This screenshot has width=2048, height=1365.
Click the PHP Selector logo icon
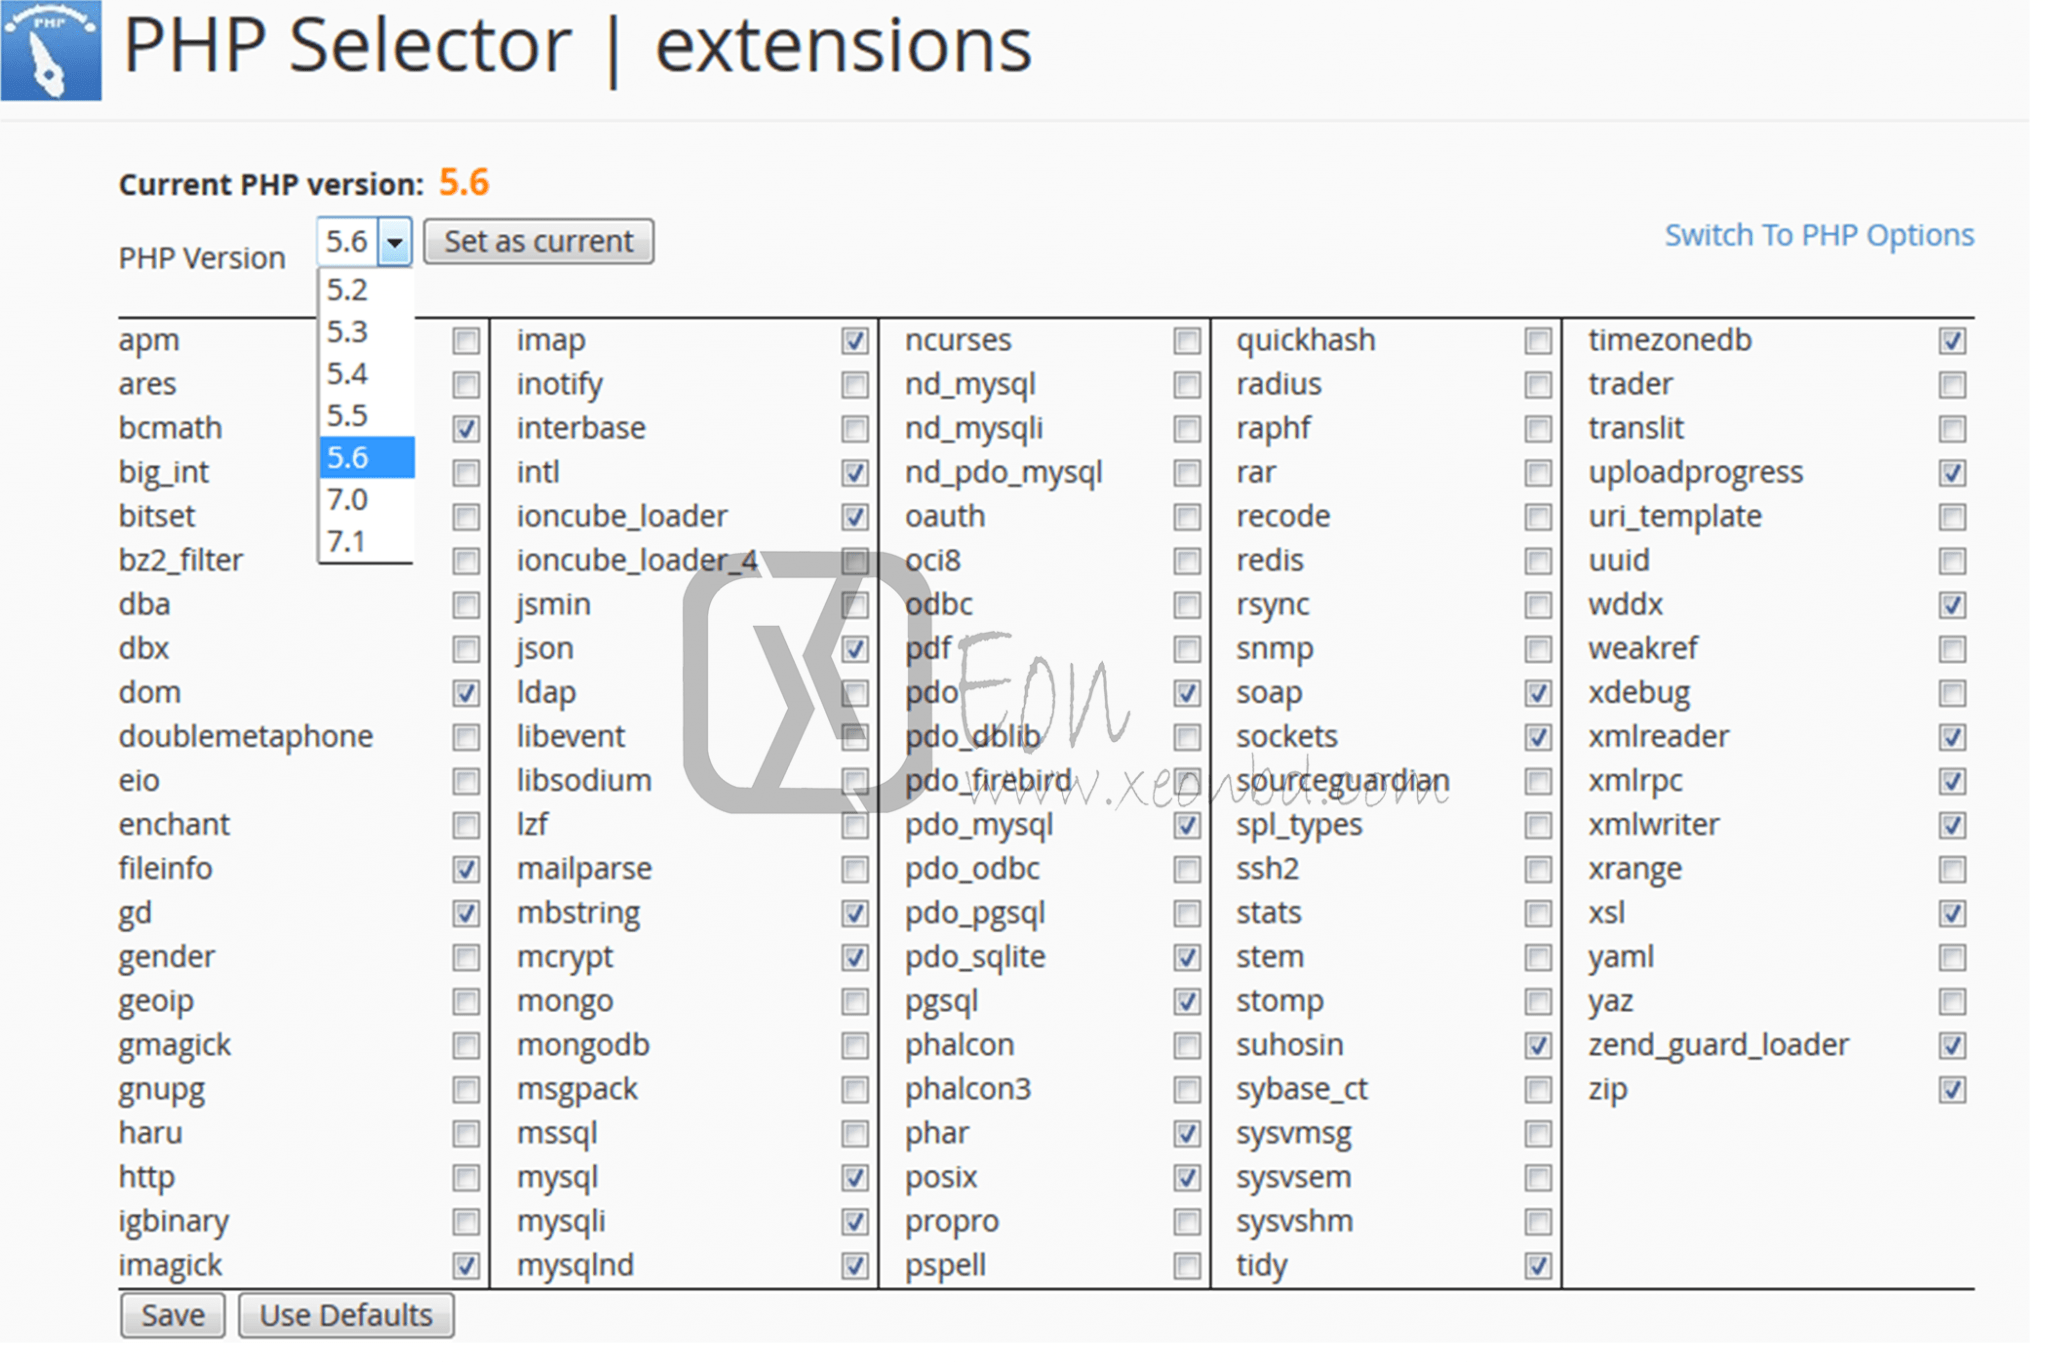50,52
